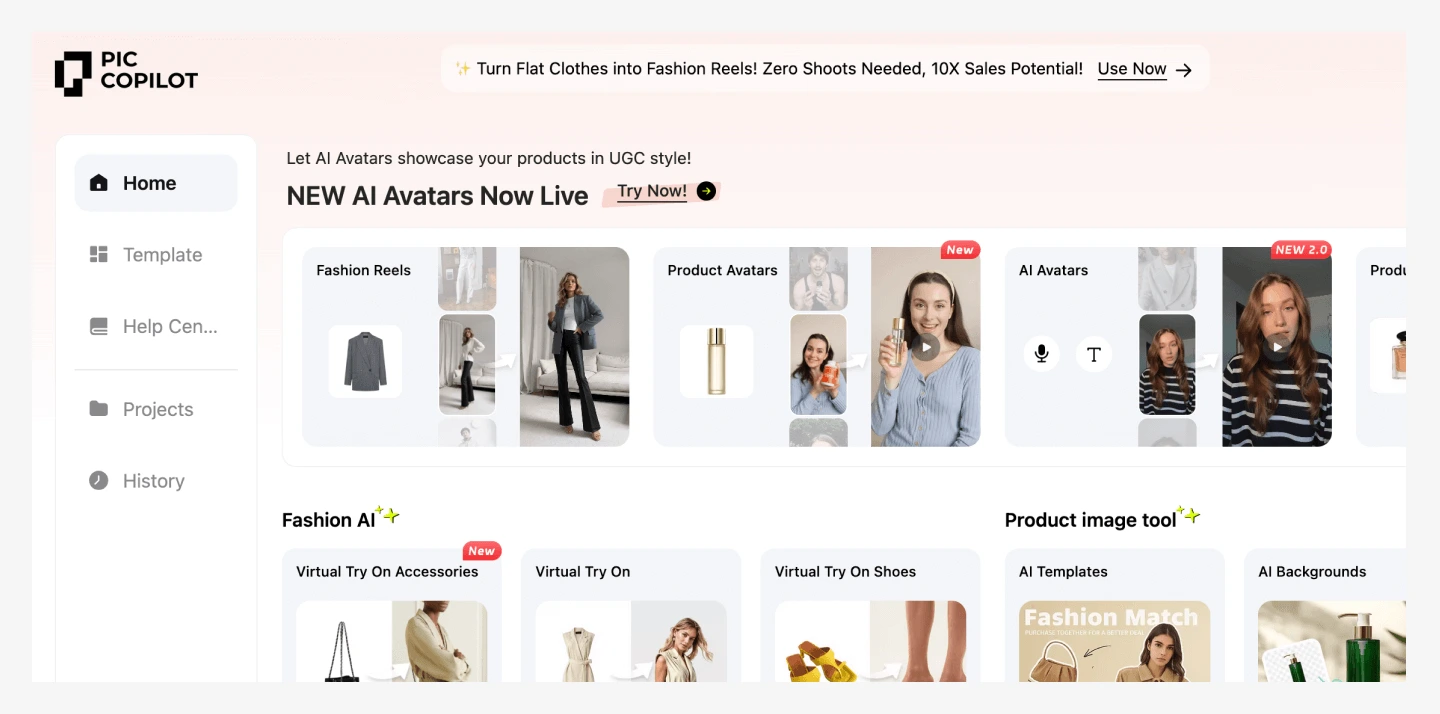The image size is (1440, 714).
Task: Open the Virtual Try On Accessories tool
Action: pos(391,615)
